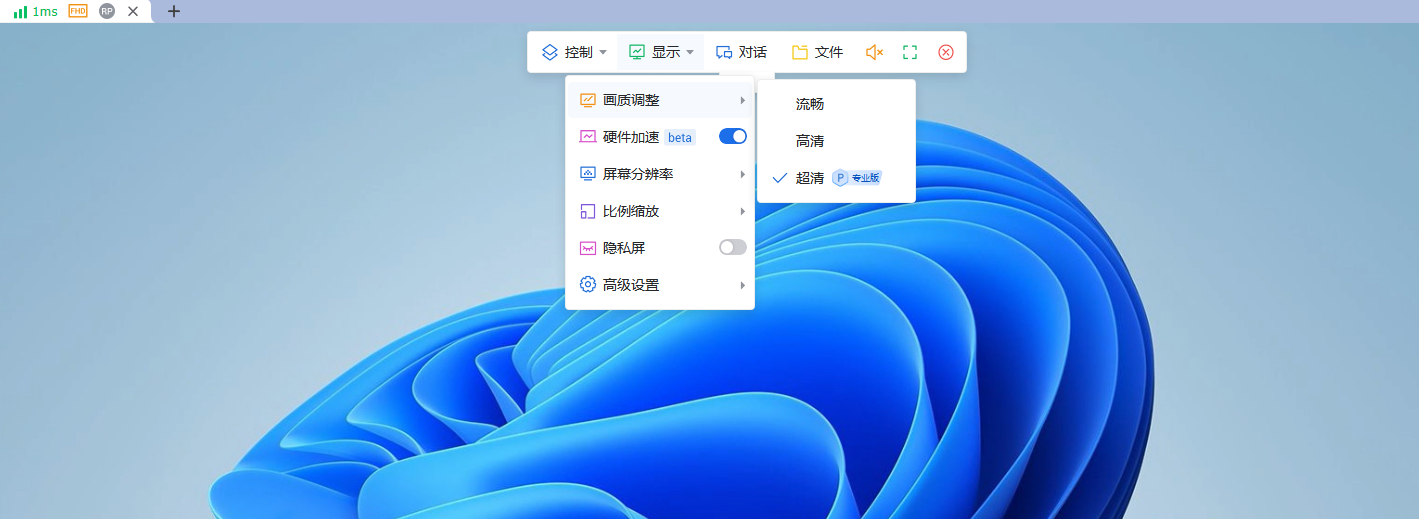The width and height of the screenshot is (1419, 519).
Task: Open the 文件 transfer menu
Action: pyautogui.click(x=817, y=52)
